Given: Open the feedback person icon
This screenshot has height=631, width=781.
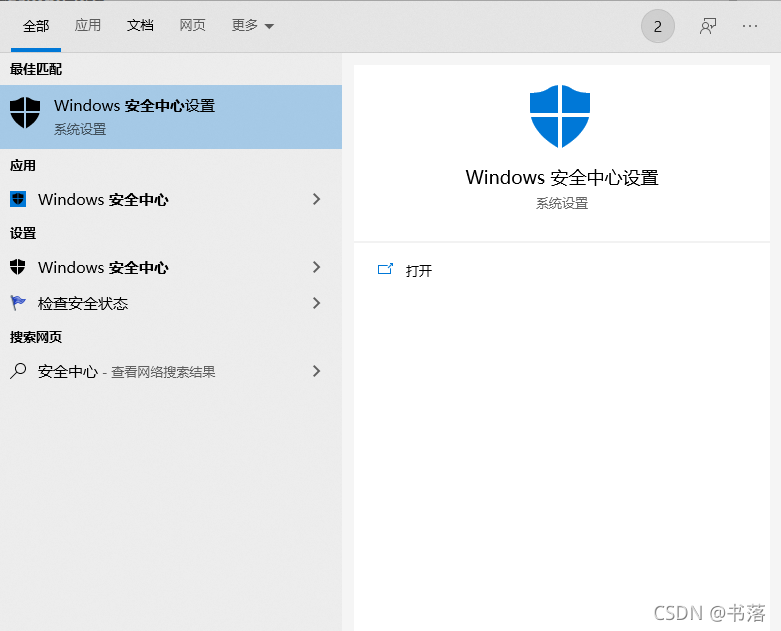Looking at the screenshot, I should (x=708, y=26).
